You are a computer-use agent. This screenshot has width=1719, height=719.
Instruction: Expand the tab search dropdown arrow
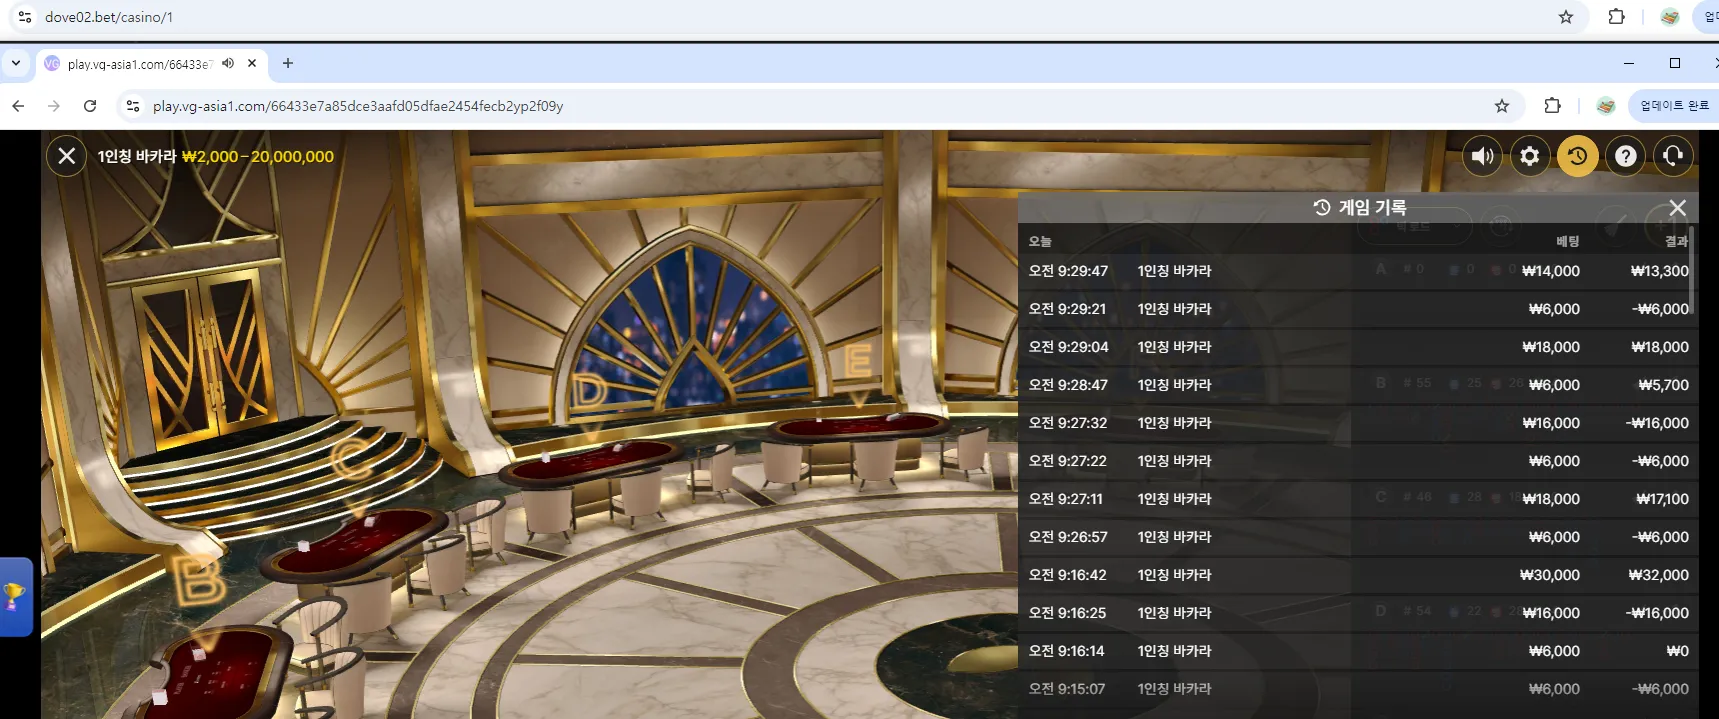pos(16,63)
